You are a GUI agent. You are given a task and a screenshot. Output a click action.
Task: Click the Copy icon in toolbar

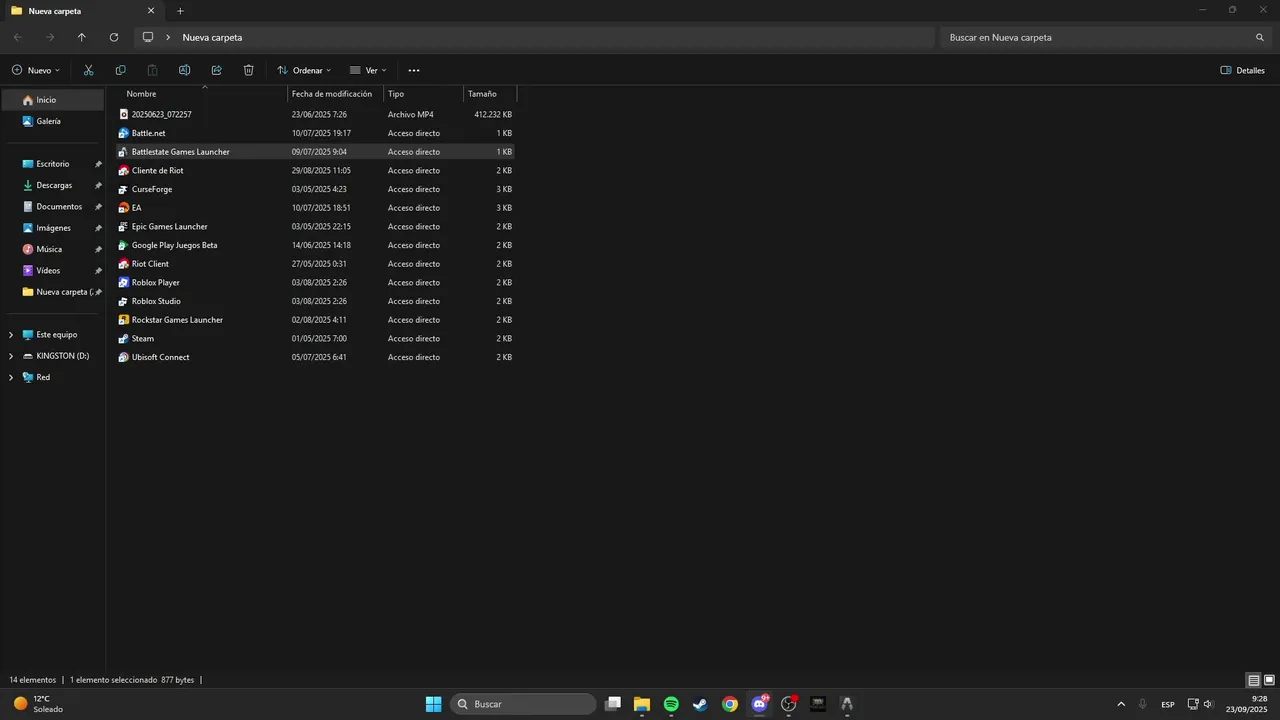[120, 70]
